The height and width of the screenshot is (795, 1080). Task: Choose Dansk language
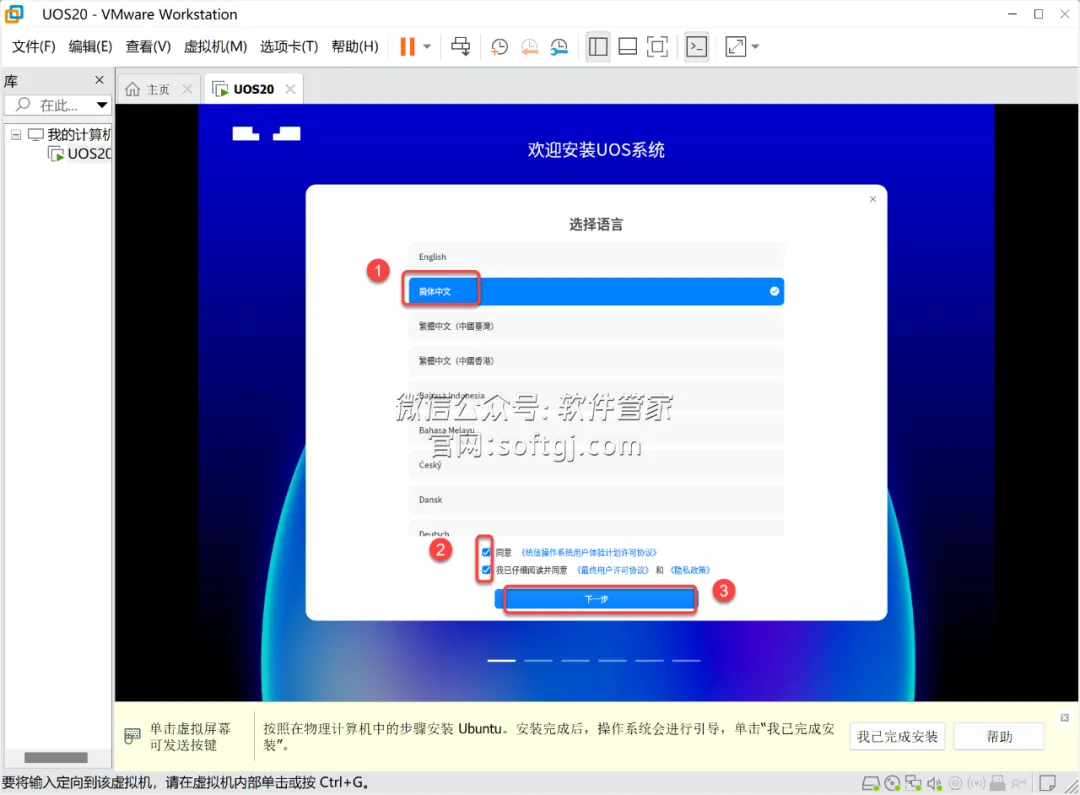pyautogui.click(x=596, y=499)
